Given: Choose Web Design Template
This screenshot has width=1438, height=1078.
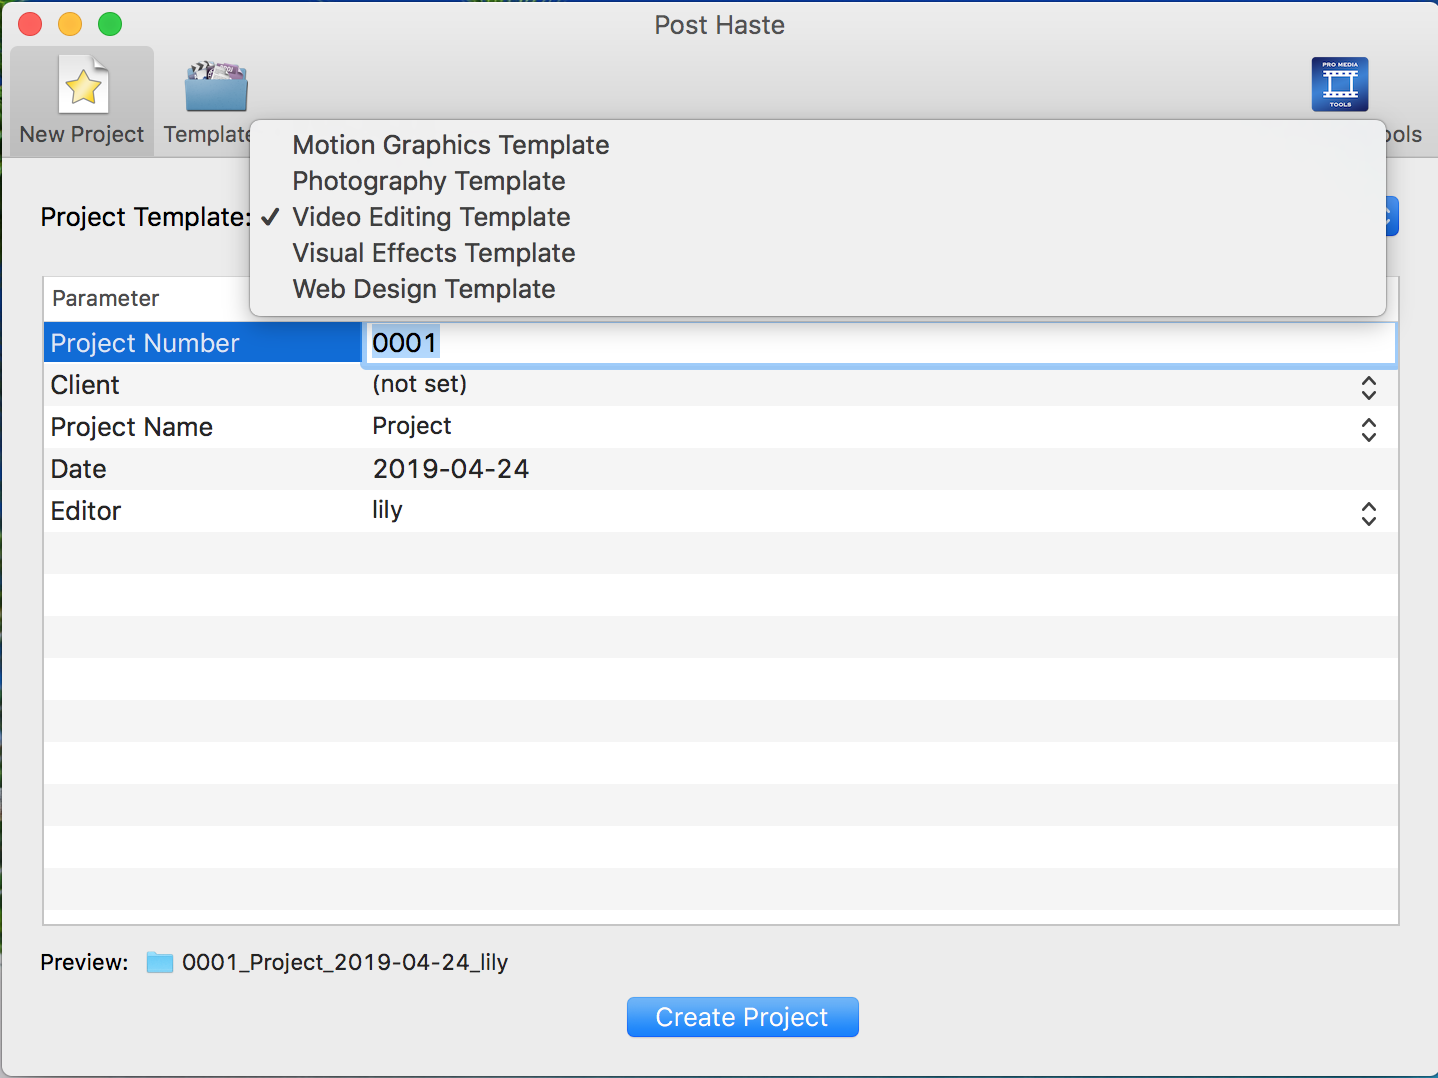Looking at the screenshot, I should (x=423, y=289).
